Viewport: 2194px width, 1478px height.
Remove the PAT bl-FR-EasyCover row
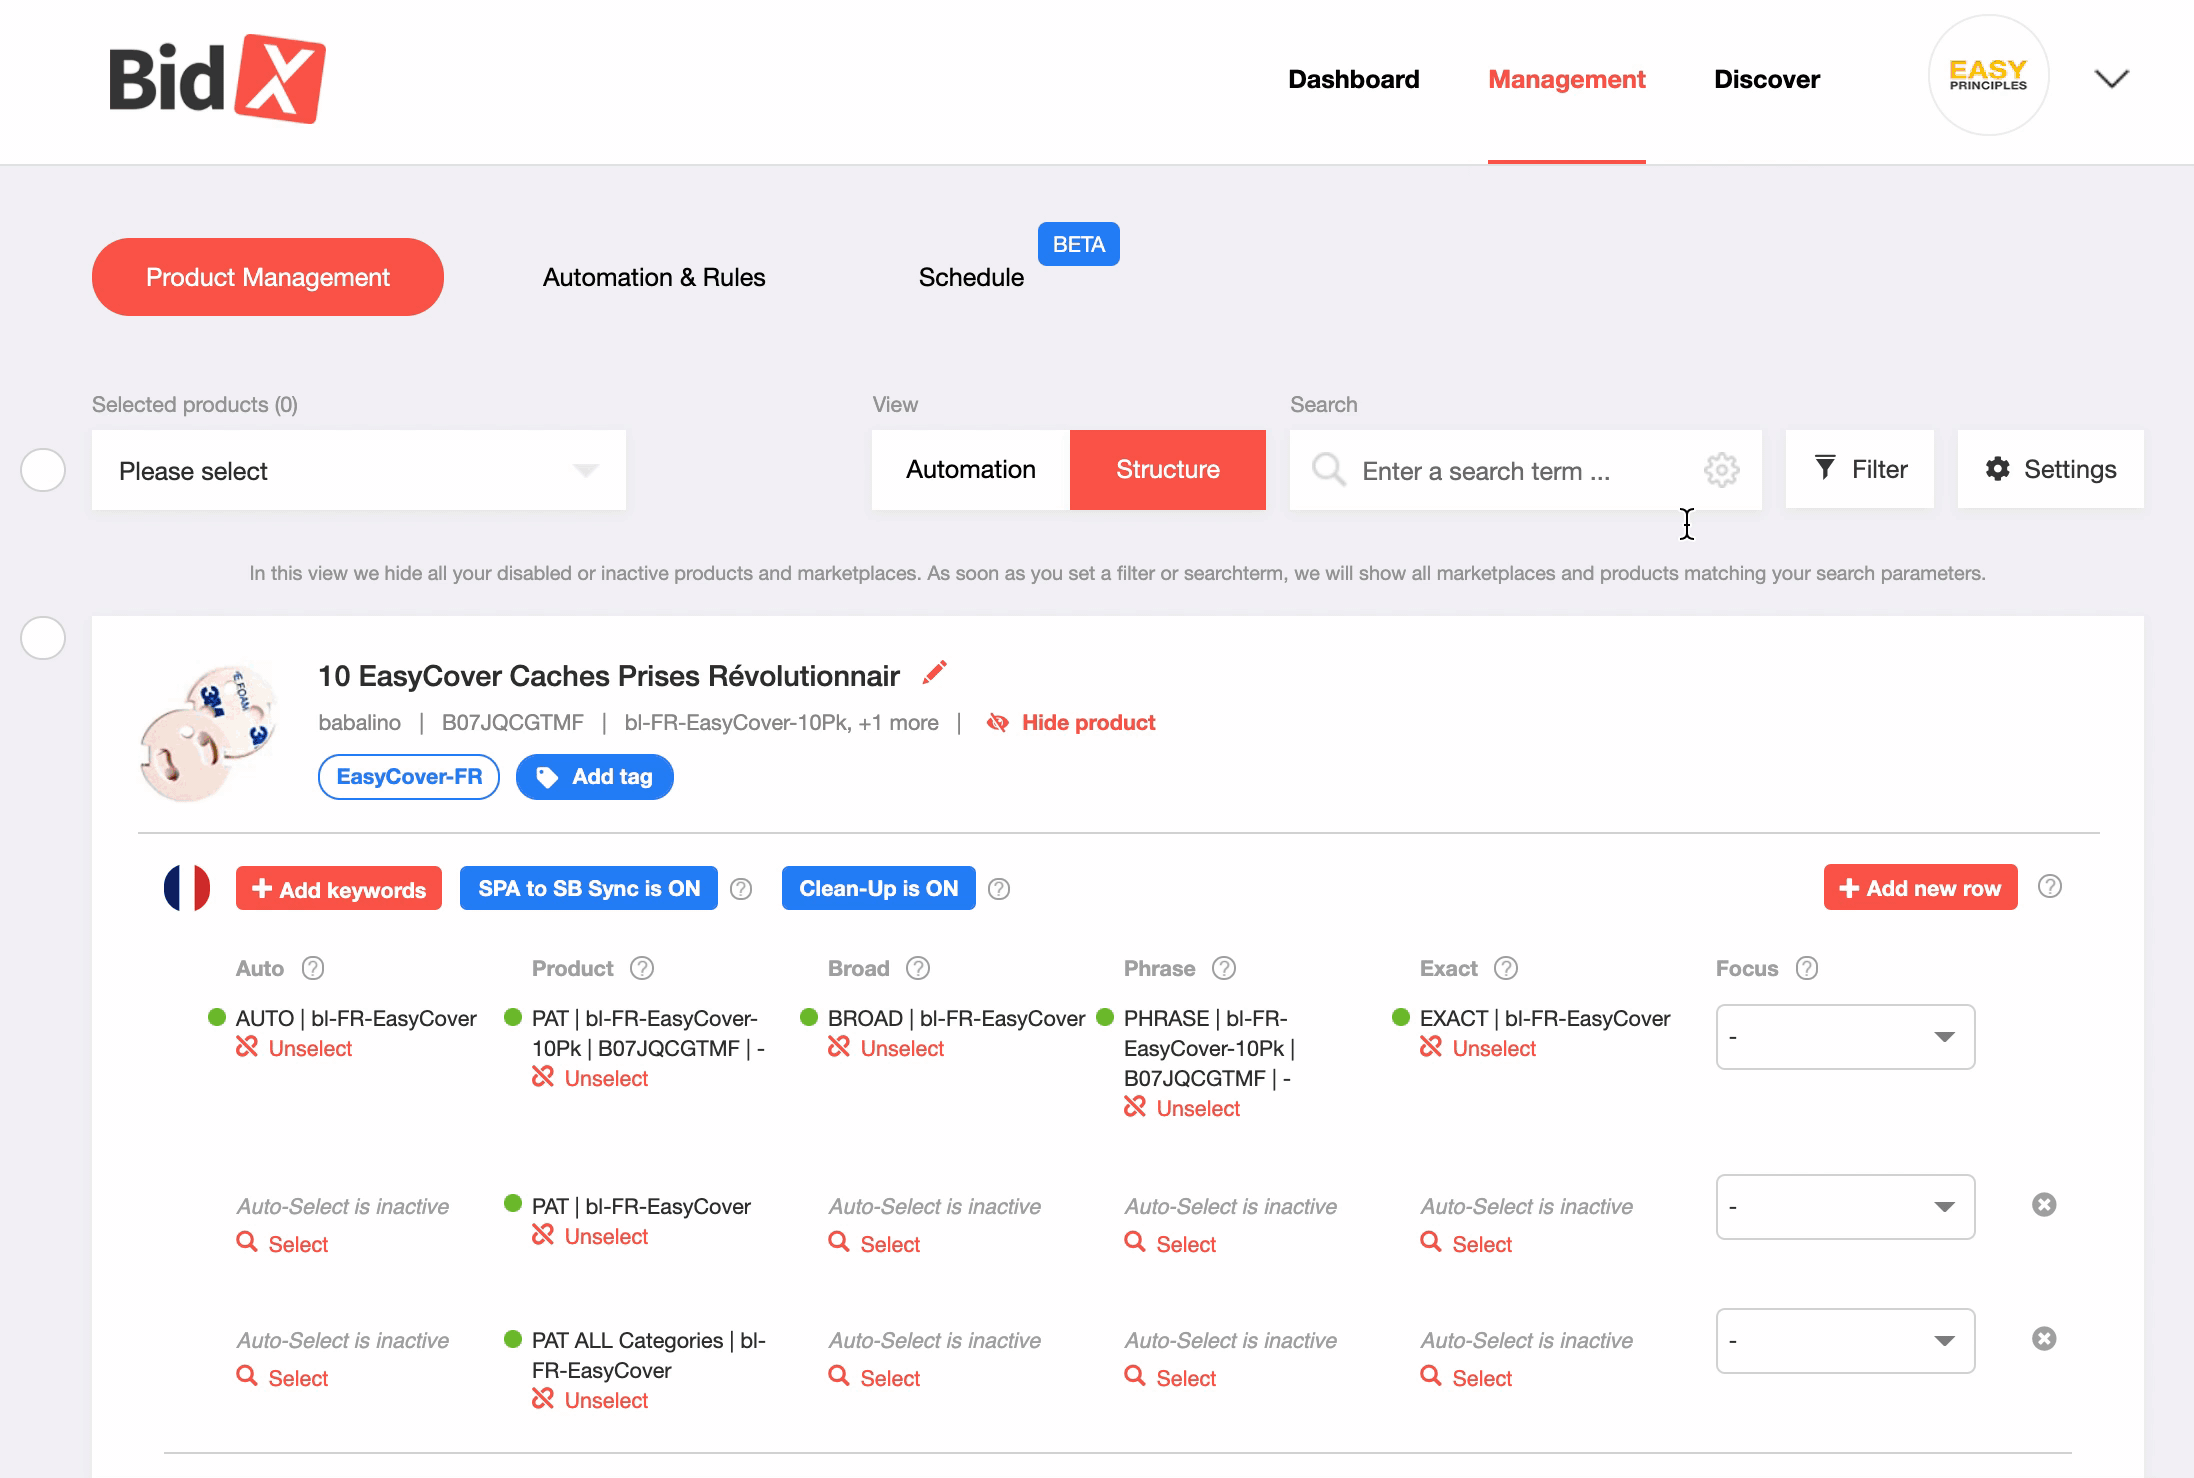(2044, 1205)
